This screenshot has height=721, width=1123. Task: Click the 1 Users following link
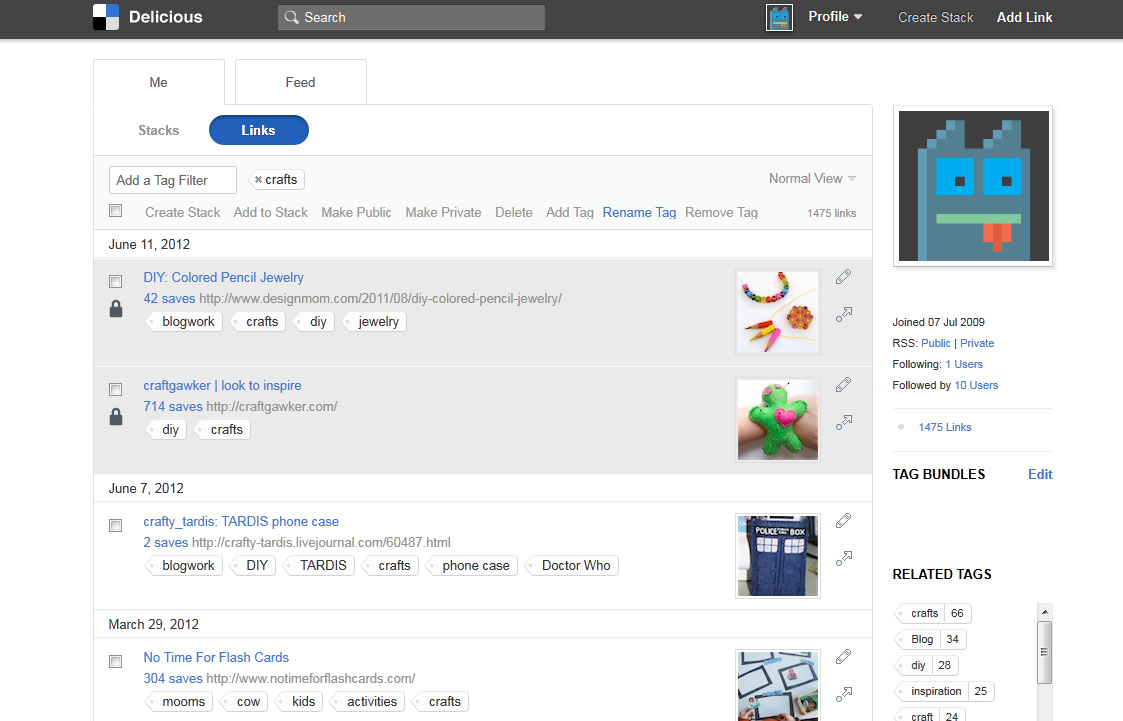pyautogui.click(x=964, y=364)
